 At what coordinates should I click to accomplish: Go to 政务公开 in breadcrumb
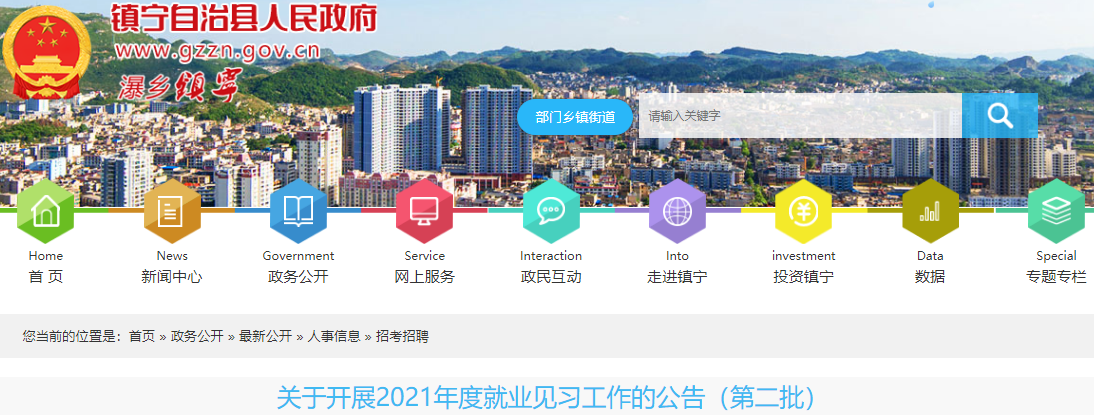(197, 337)
